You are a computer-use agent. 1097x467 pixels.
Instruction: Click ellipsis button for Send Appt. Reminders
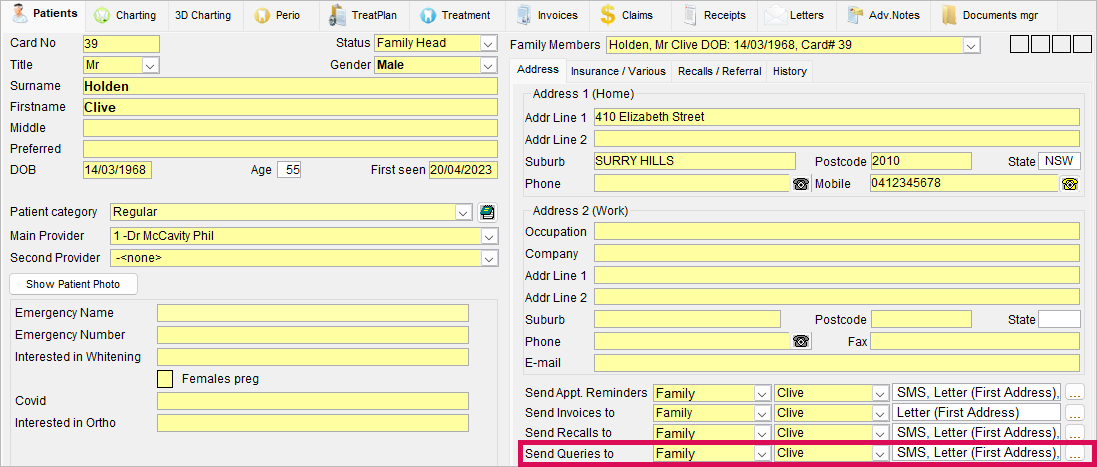pyautogui.click(x=1075, y=392)
